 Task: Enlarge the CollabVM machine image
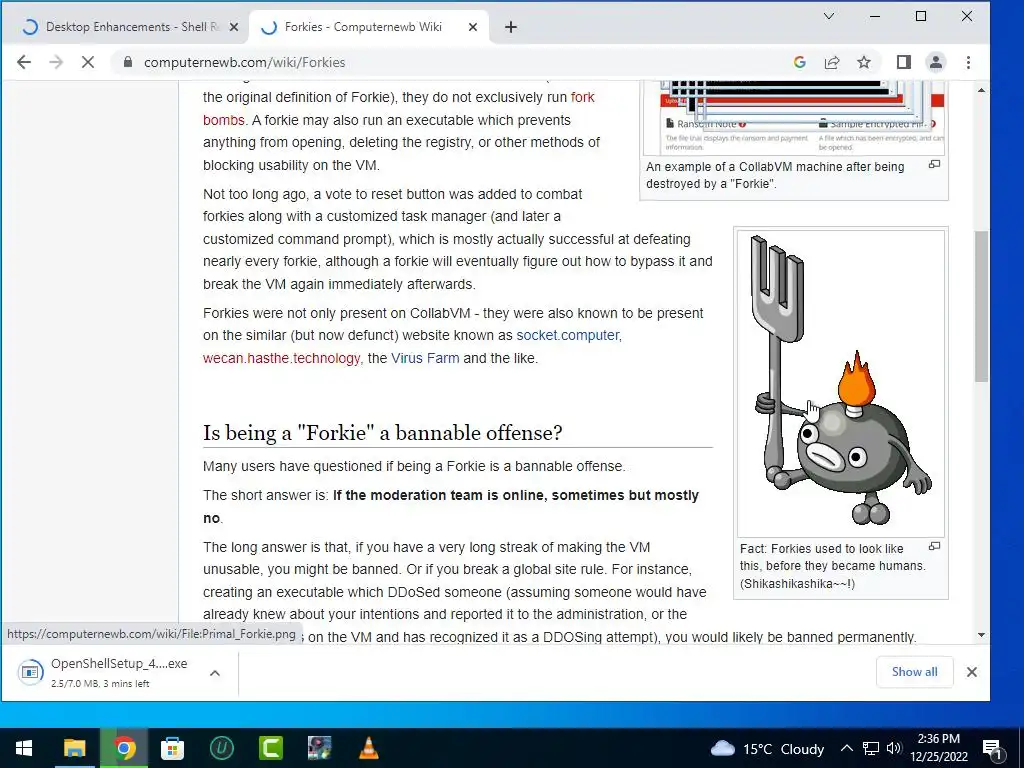pos(935,165)
